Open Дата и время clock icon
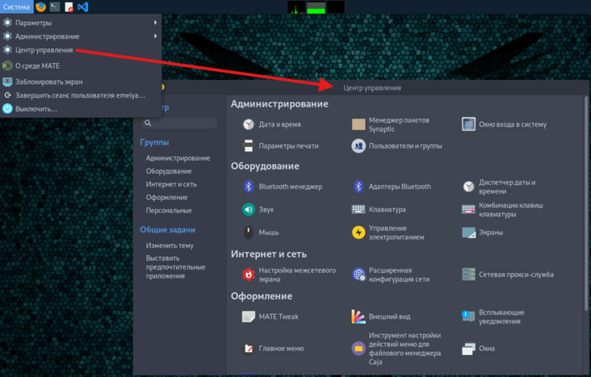 click(x=248, y=124)
